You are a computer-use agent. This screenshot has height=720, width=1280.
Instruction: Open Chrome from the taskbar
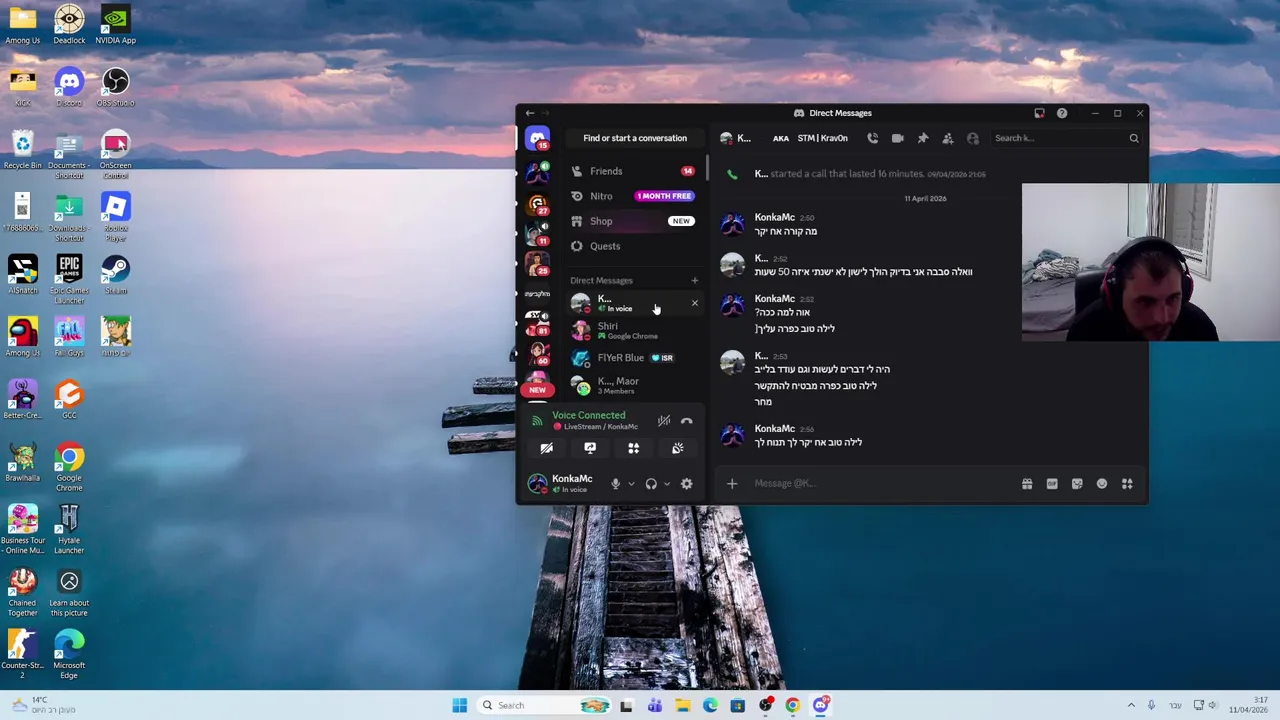point(792,705)
